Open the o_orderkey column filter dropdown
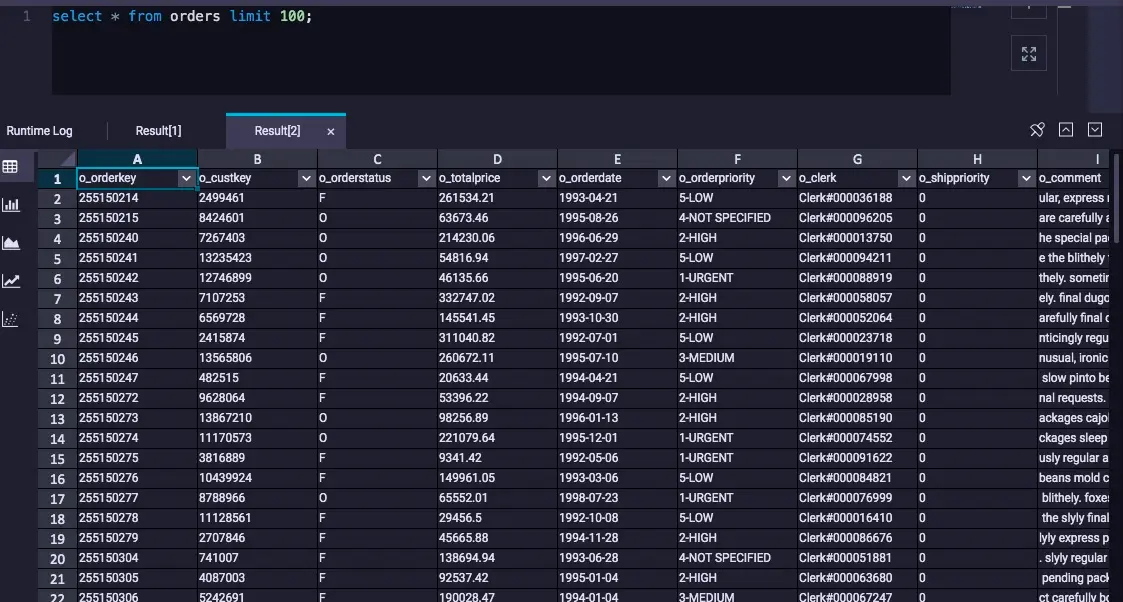This screenshot has width=1123, height=602. pyautogui.click(x=186, y=178)
